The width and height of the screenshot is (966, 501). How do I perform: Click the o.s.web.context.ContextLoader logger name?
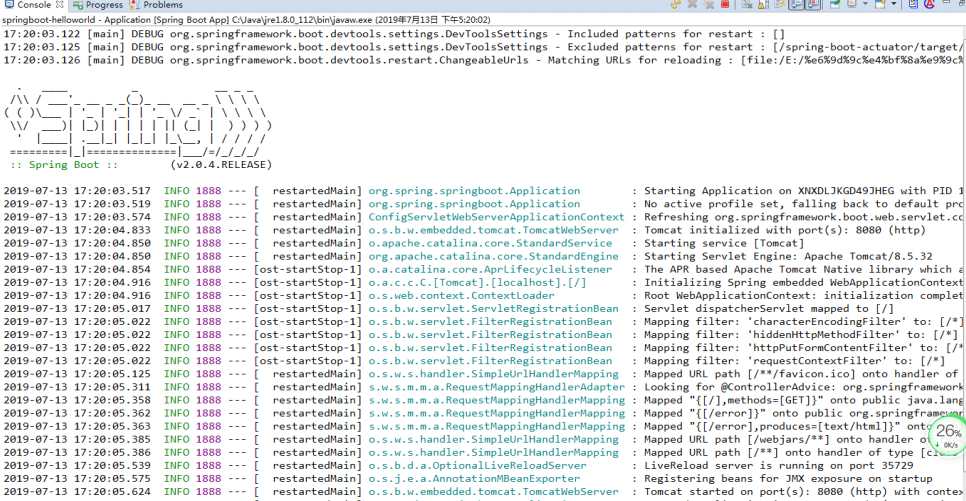[461, 295]
